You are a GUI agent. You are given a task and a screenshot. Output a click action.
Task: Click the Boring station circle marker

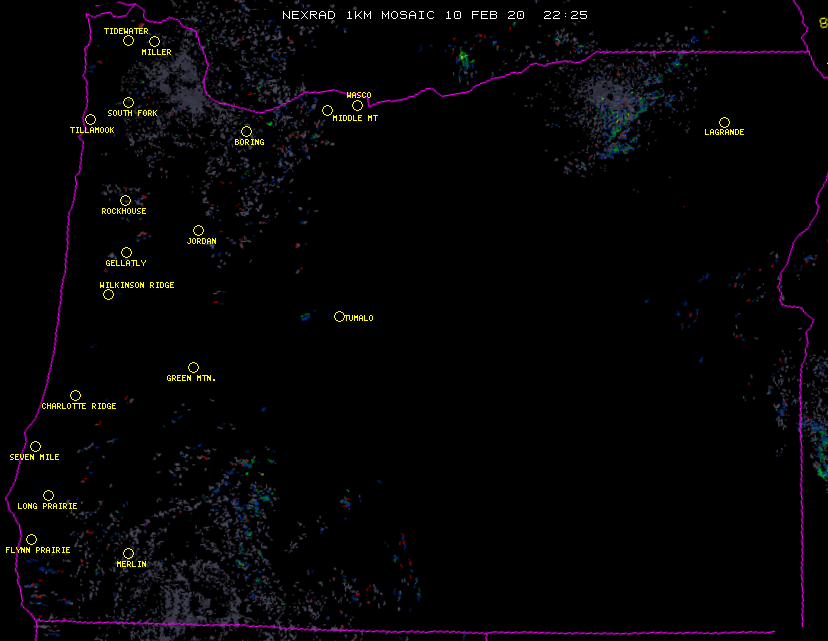246,132
